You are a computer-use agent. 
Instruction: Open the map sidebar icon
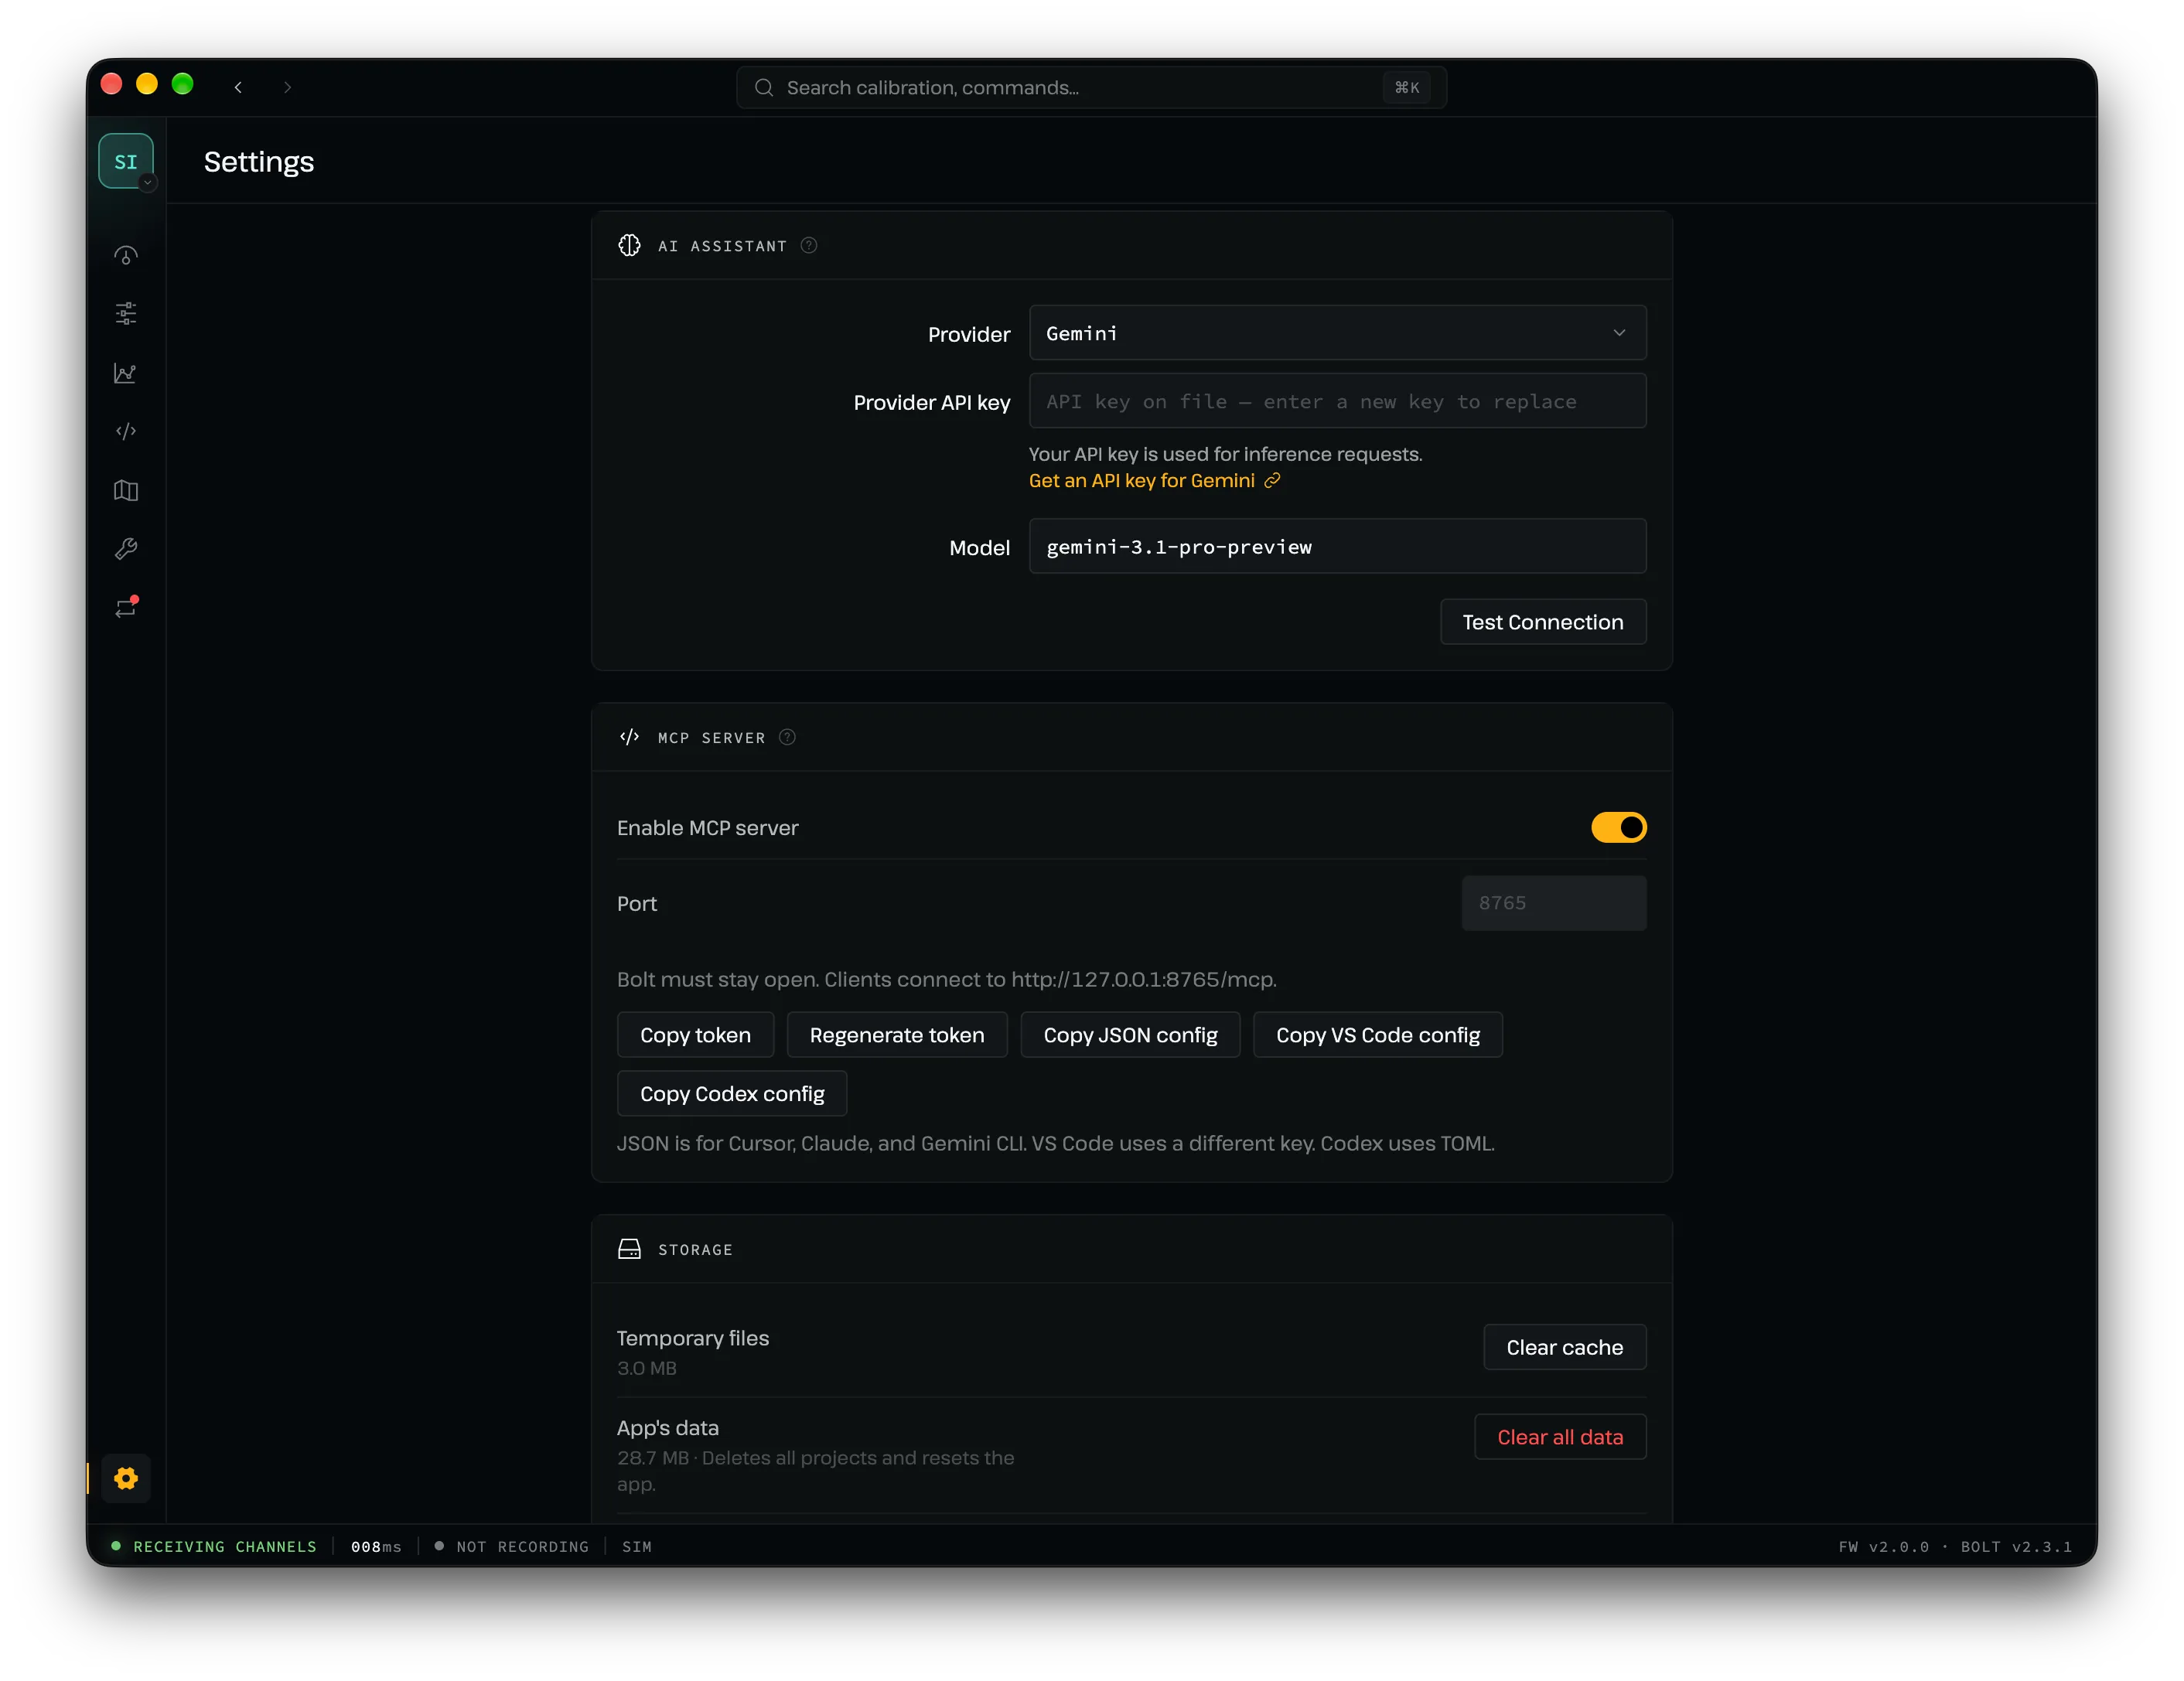click(x=126, y=490)
